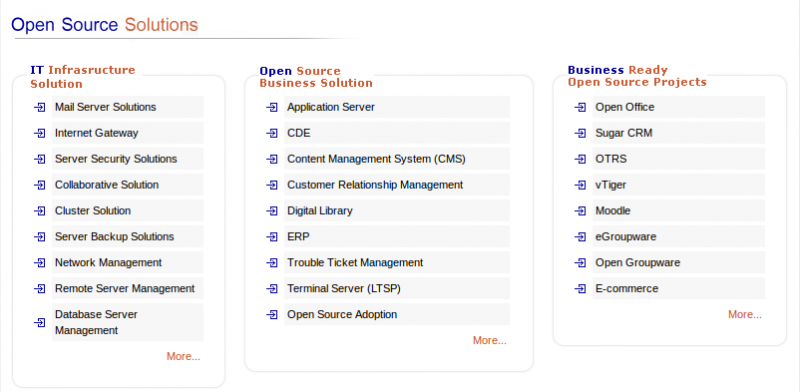Click the Open Source Business Solution heading
The width and height of the screenshot is (800, 392).
(316, 77)
